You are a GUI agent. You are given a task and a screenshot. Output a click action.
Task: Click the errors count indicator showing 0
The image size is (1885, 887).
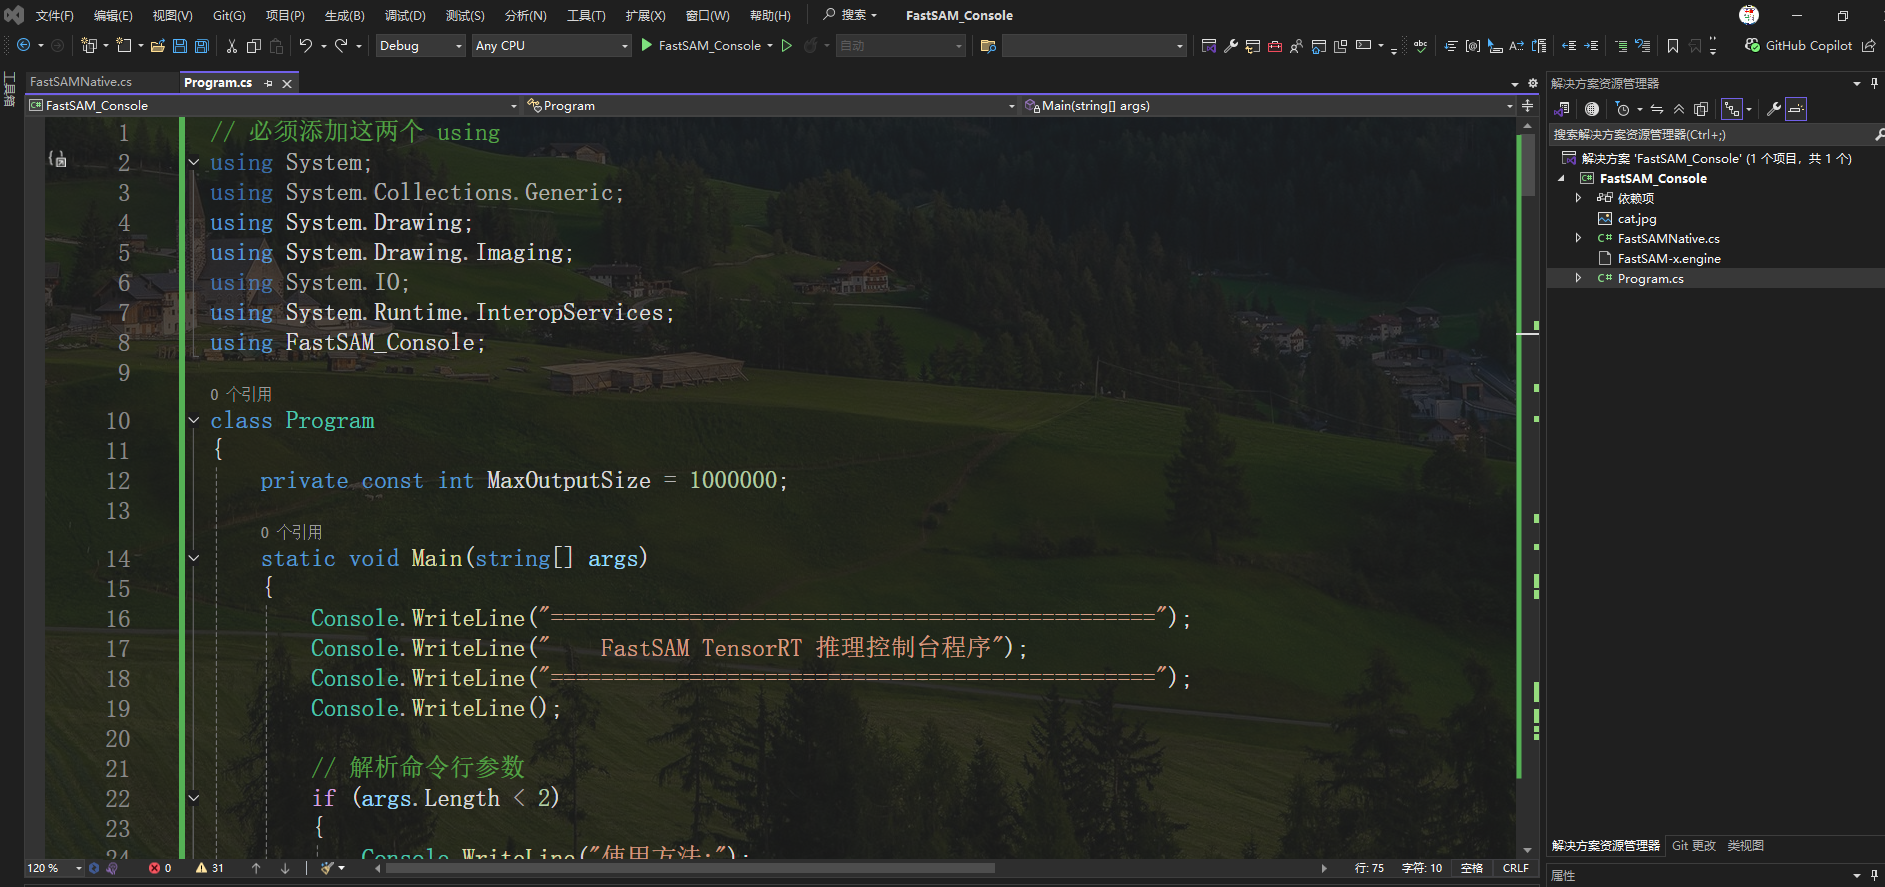160,868
